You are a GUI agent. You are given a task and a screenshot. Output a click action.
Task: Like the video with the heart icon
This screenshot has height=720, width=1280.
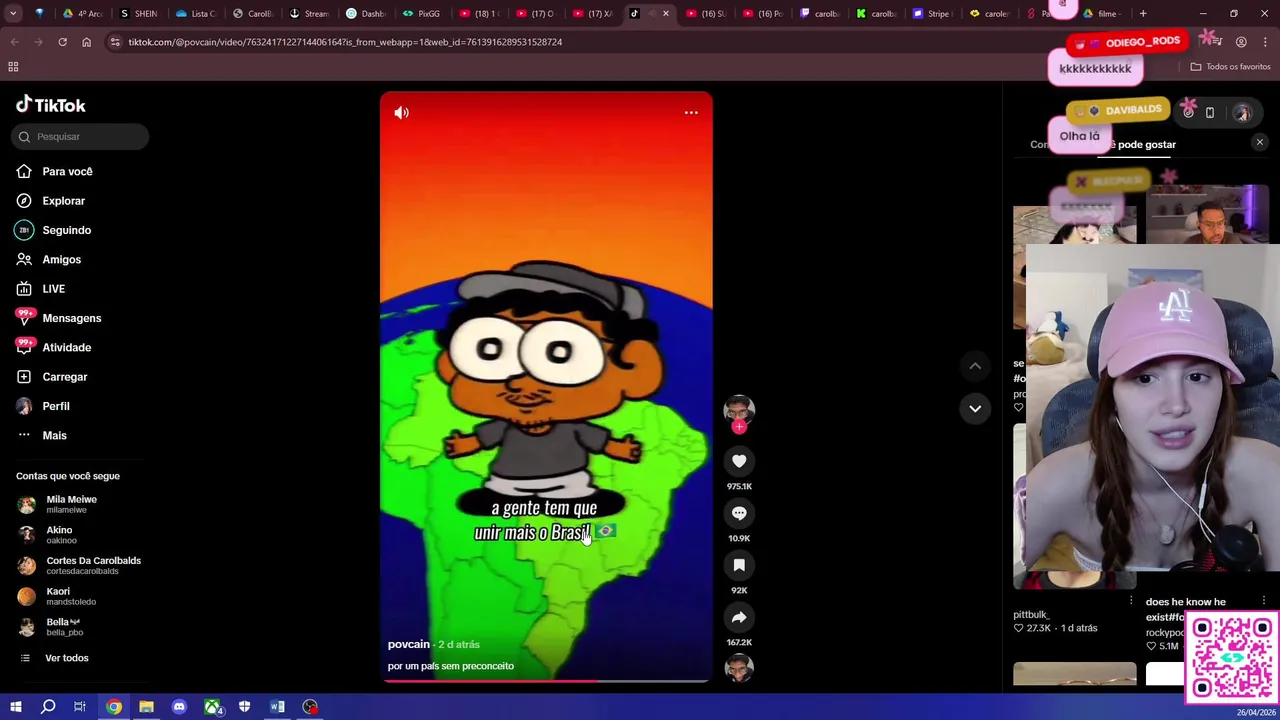[739, 461]
